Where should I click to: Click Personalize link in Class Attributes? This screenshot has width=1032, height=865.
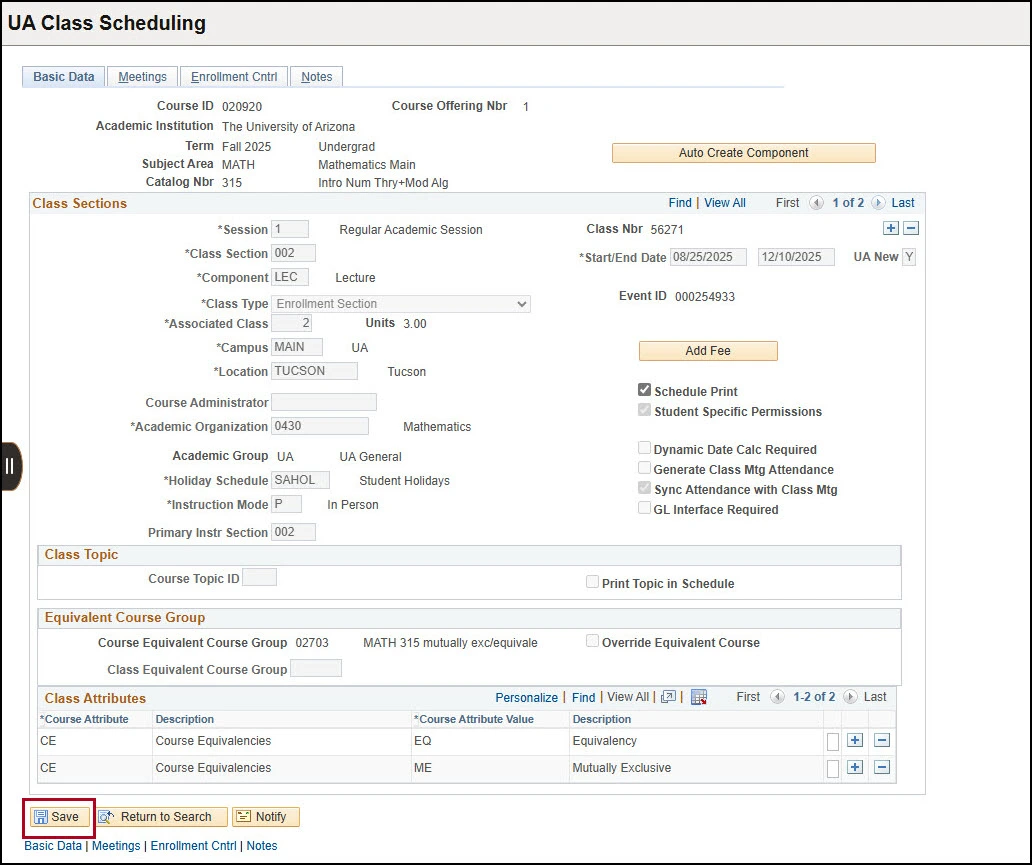pyautogui.click(x=527, y=697)
